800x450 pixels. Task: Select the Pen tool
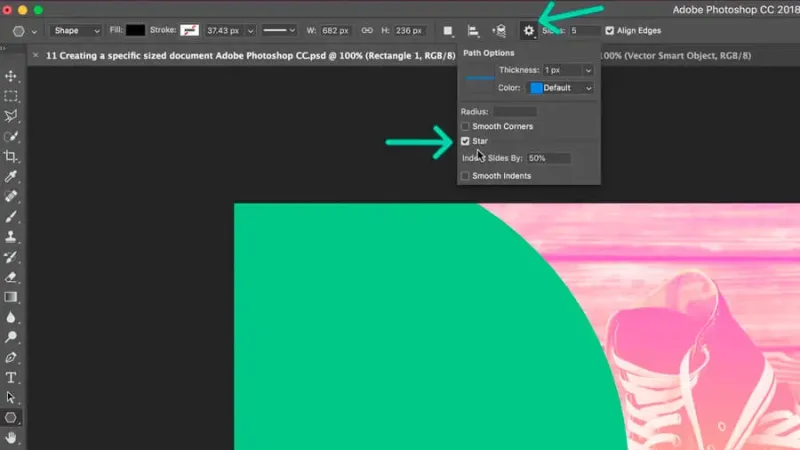(x=11, y=358)
